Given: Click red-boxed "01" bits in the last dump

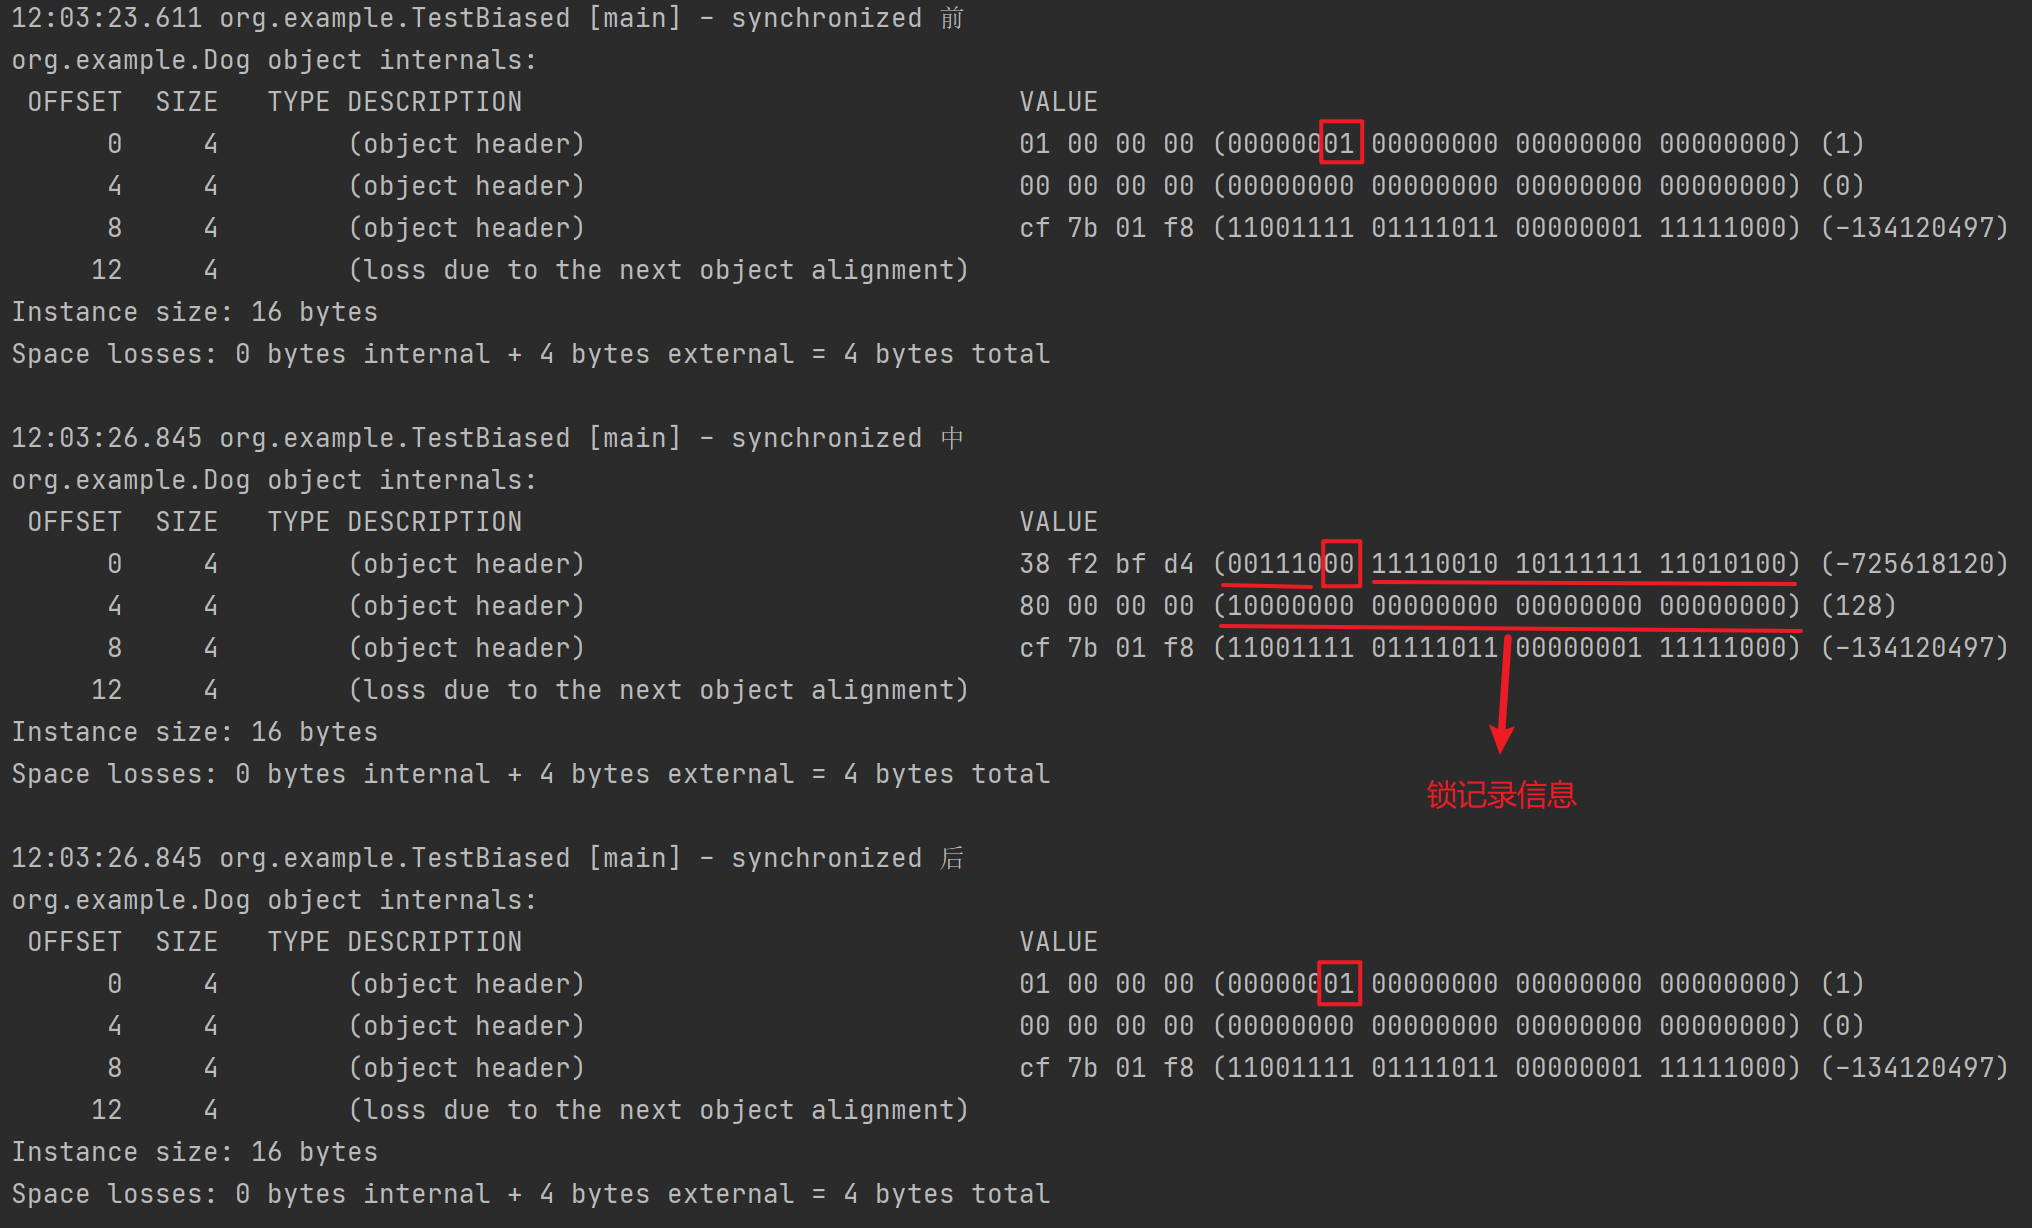Looking at the screenshot, I should [x=1340, y=983].
